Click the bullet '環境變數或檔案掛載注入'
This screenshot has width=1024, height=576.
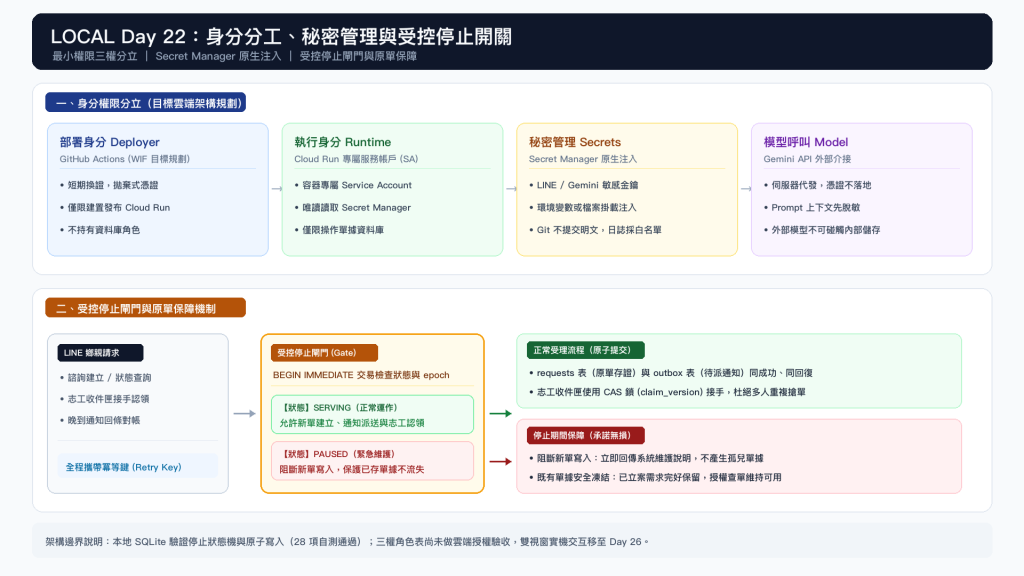586,208
